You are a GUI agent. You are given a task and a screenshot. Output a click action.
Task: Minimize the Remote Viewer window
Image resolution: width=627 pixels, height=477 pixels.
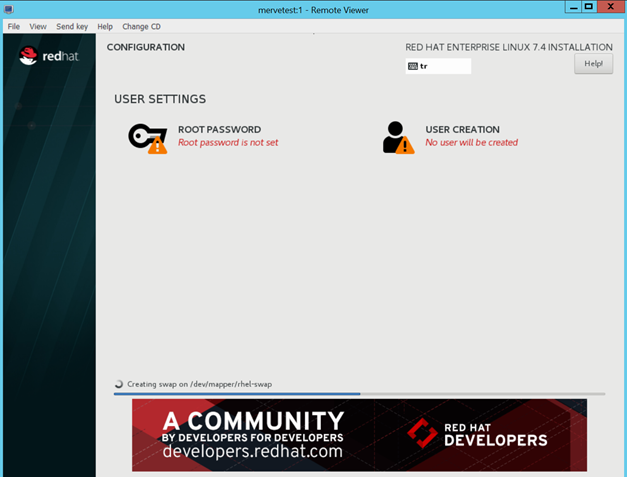pyautogui.click(x=574, y=7)
